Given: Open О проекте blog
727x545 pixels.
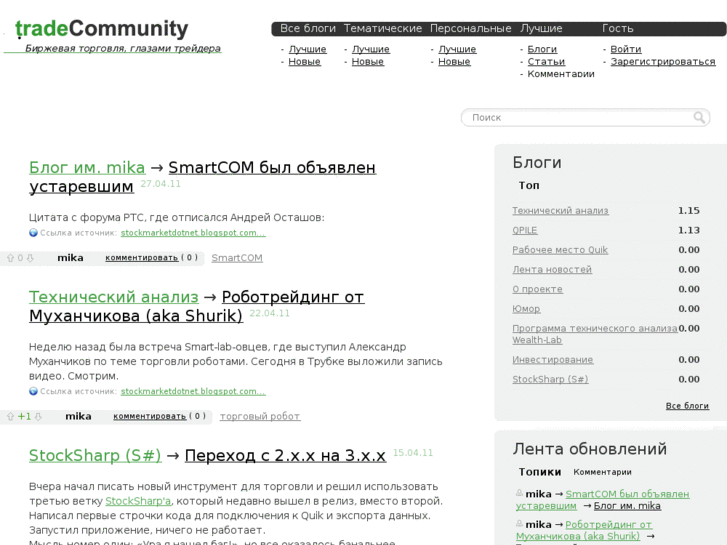Looking at the screenshot, I should point(537,289).
